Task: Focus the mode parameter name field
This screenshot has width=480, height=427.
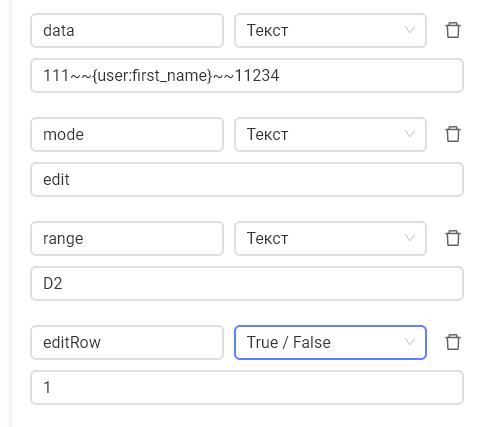Action: [127, 134]
